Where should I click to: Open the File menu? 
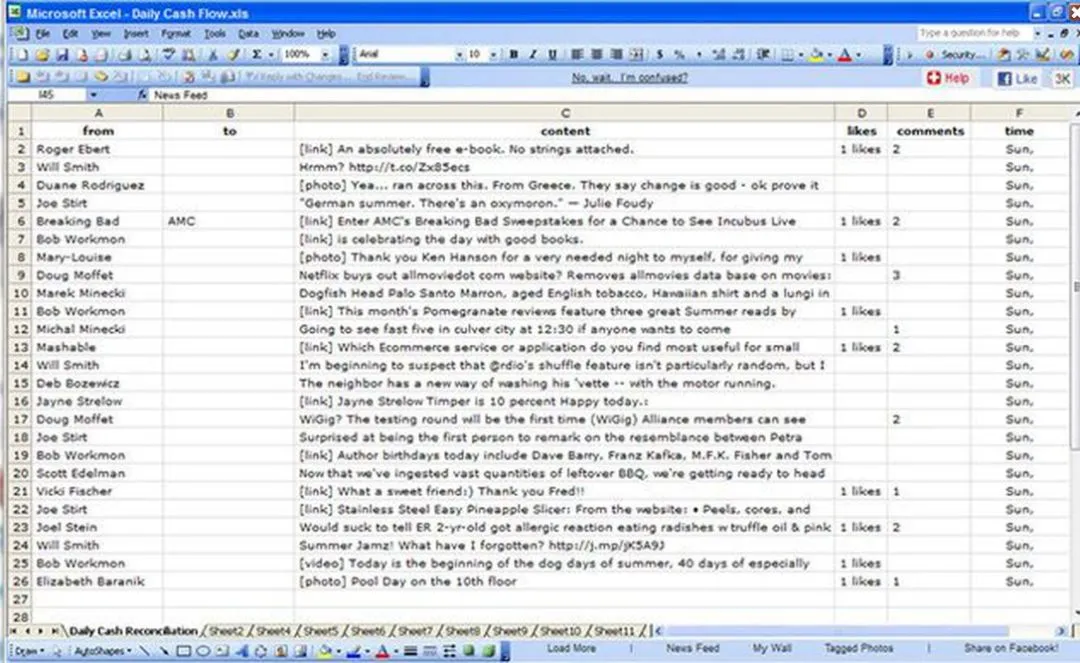tap(43, 34)
